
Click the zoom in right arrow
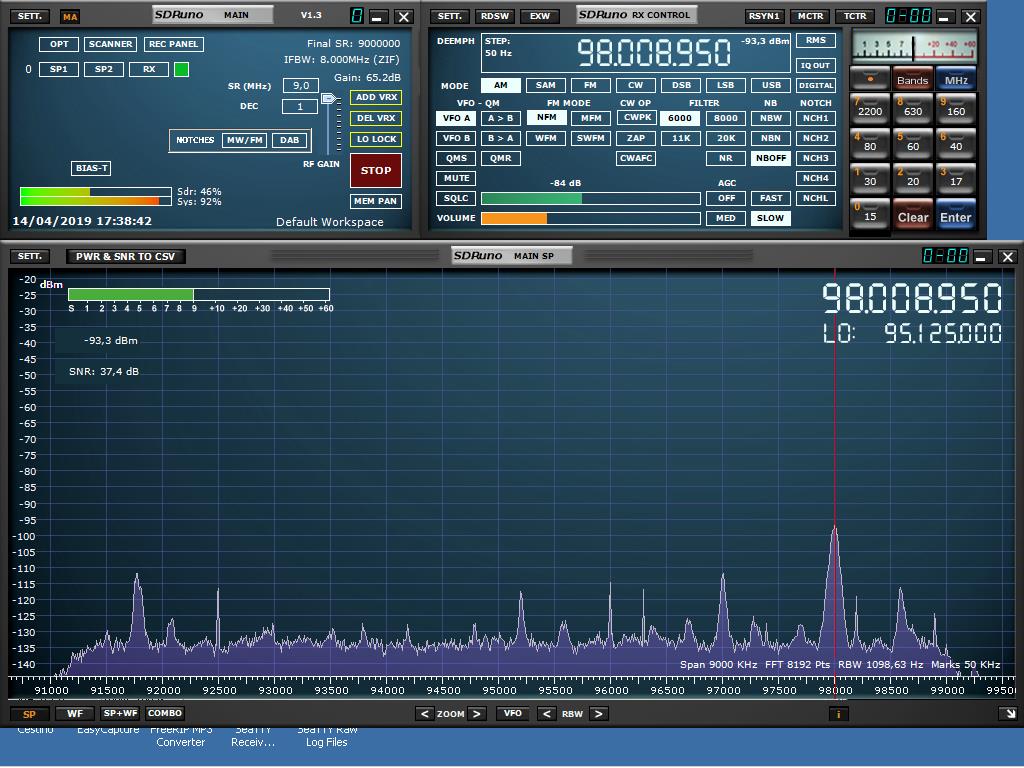pyautogui.click(x=477, y=714)
